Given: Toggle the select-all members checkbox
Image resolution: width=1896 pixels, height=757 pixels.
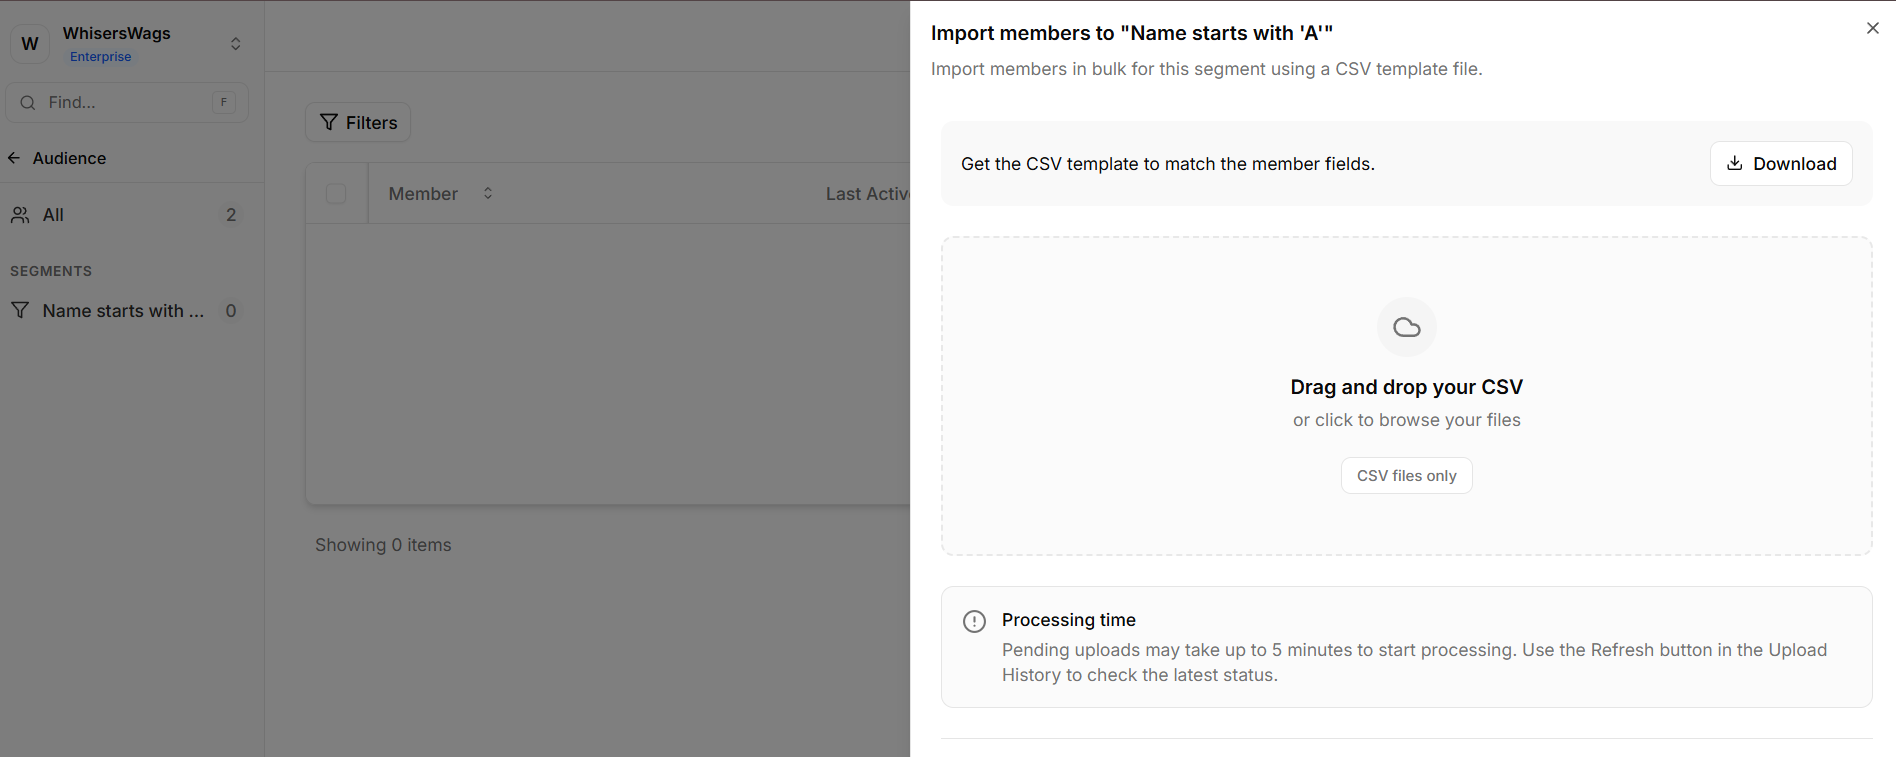Looking at the screenshot, I should (336, 193).
